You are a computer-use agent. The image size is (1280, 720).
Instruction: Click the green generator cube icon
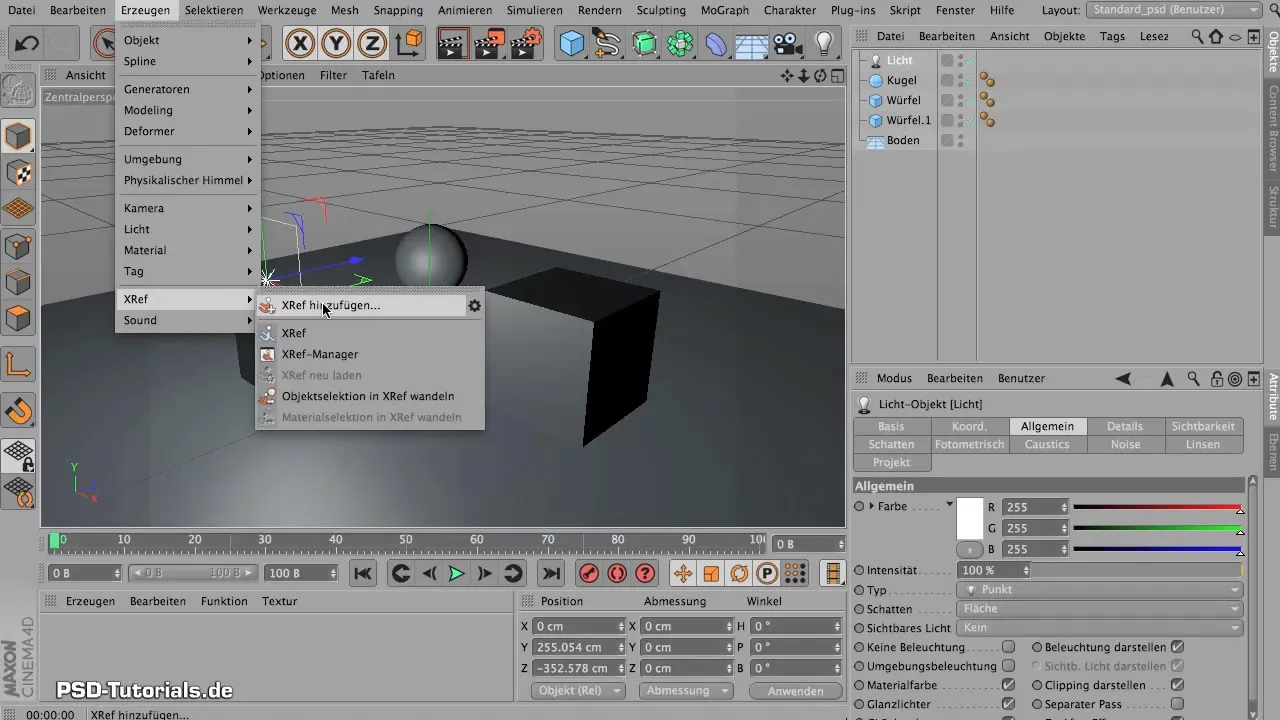click(x=644, y=43)
